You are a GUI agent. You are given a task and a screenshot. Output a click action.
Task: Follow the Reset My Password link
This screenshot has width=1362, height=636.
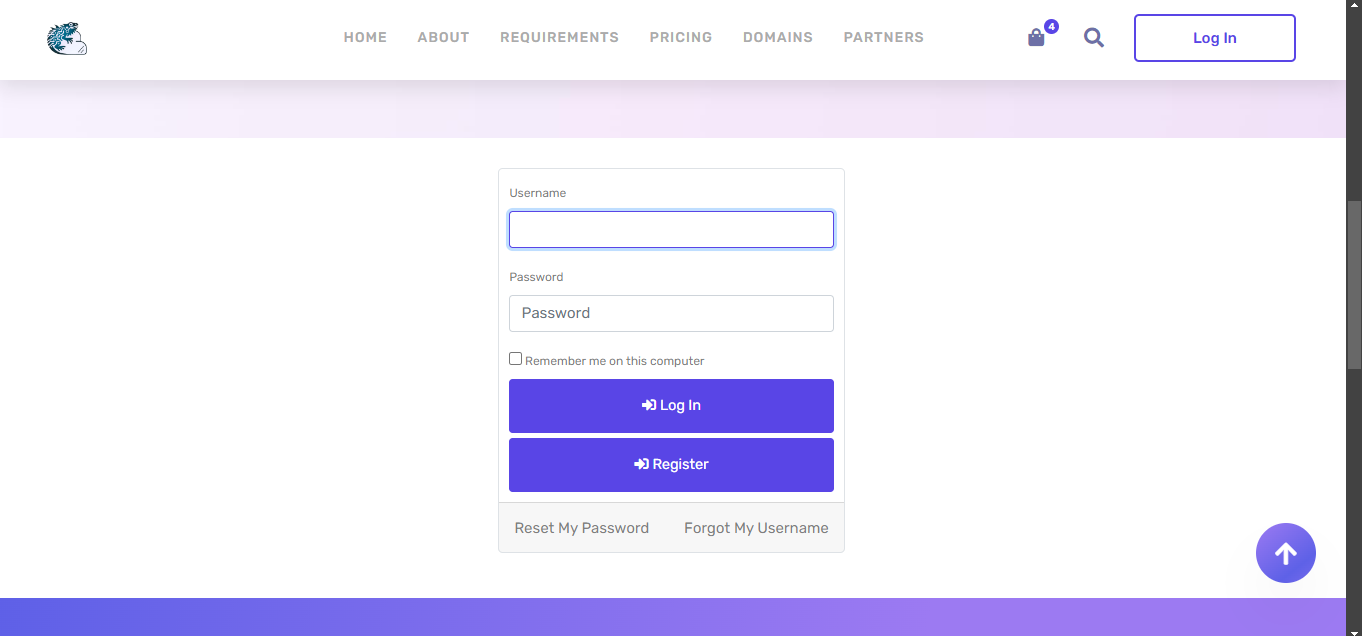pyautogui.click(x=581, y=528)
